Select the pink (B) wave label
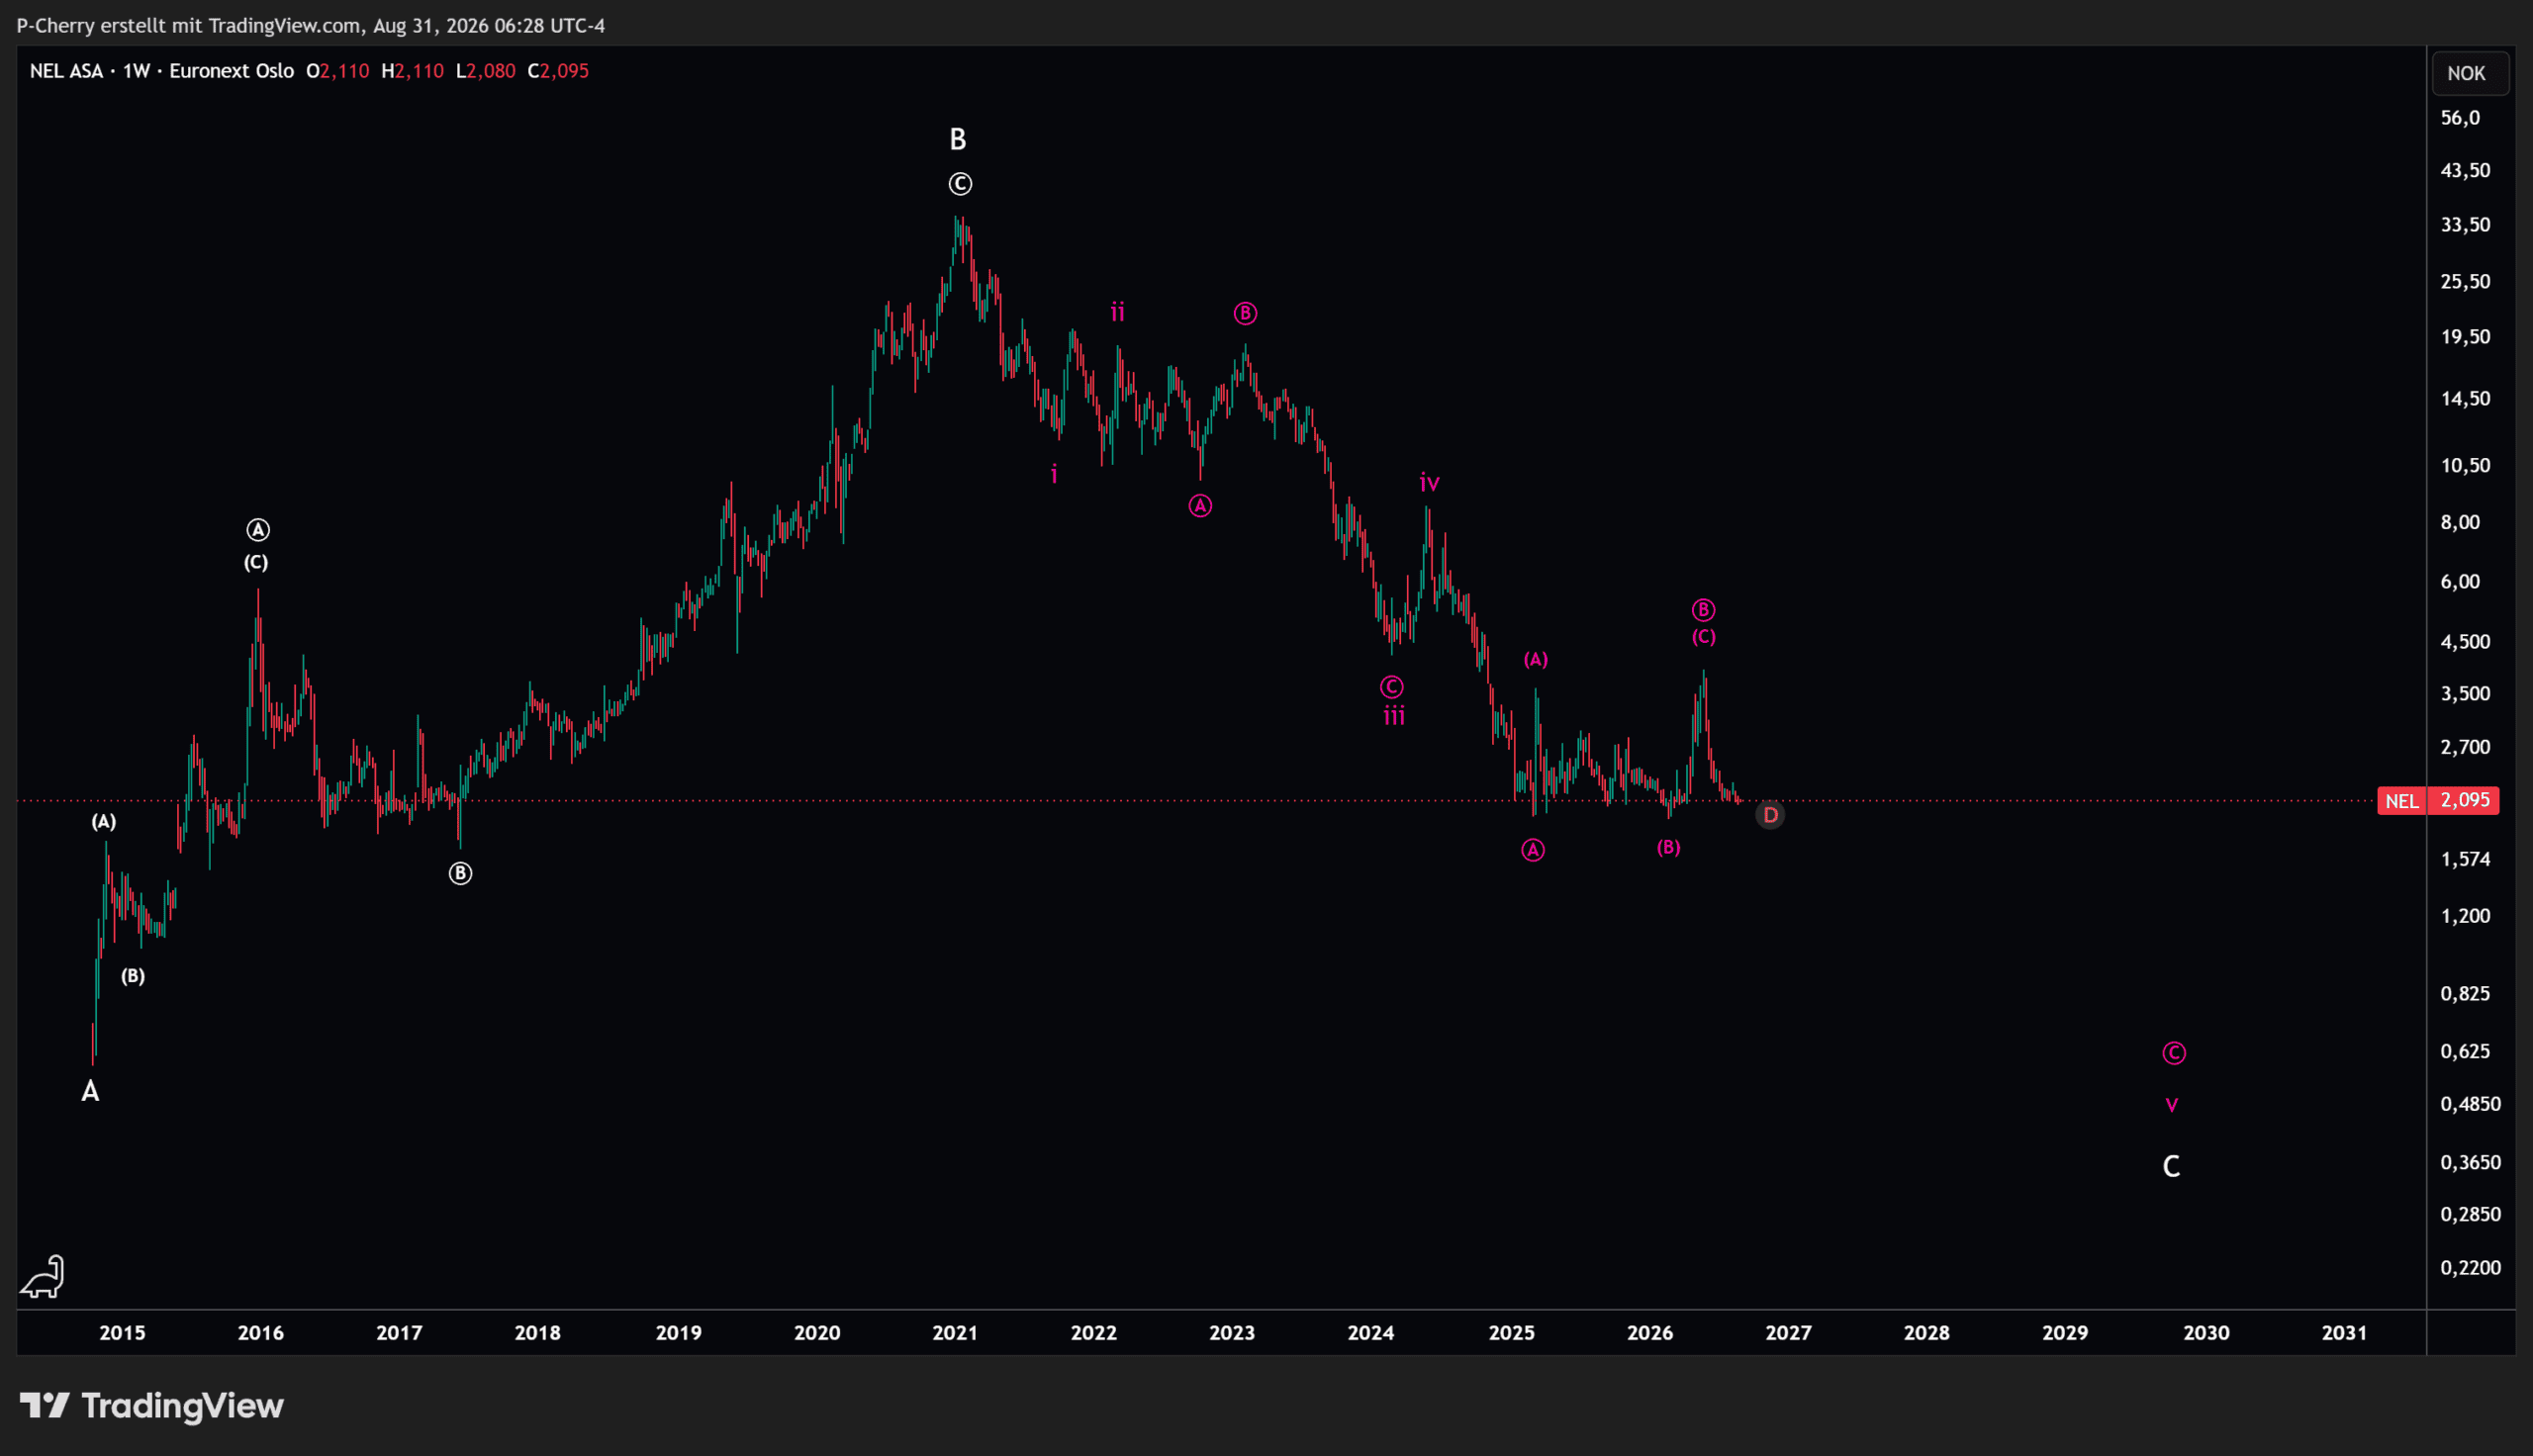The image size is (2533, 1456). pyautogui.click(x=1668, y=848)
